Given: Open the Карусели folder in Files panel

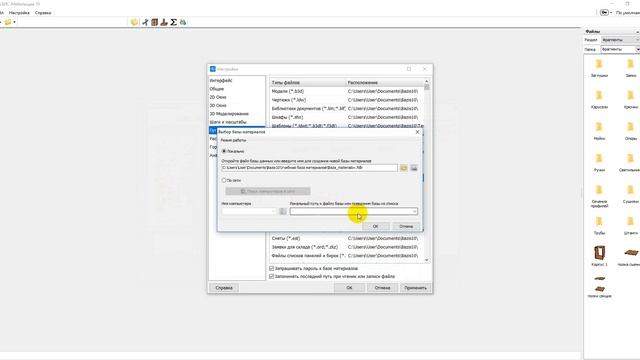Looking at the screenshot, I should click(599, 100).
